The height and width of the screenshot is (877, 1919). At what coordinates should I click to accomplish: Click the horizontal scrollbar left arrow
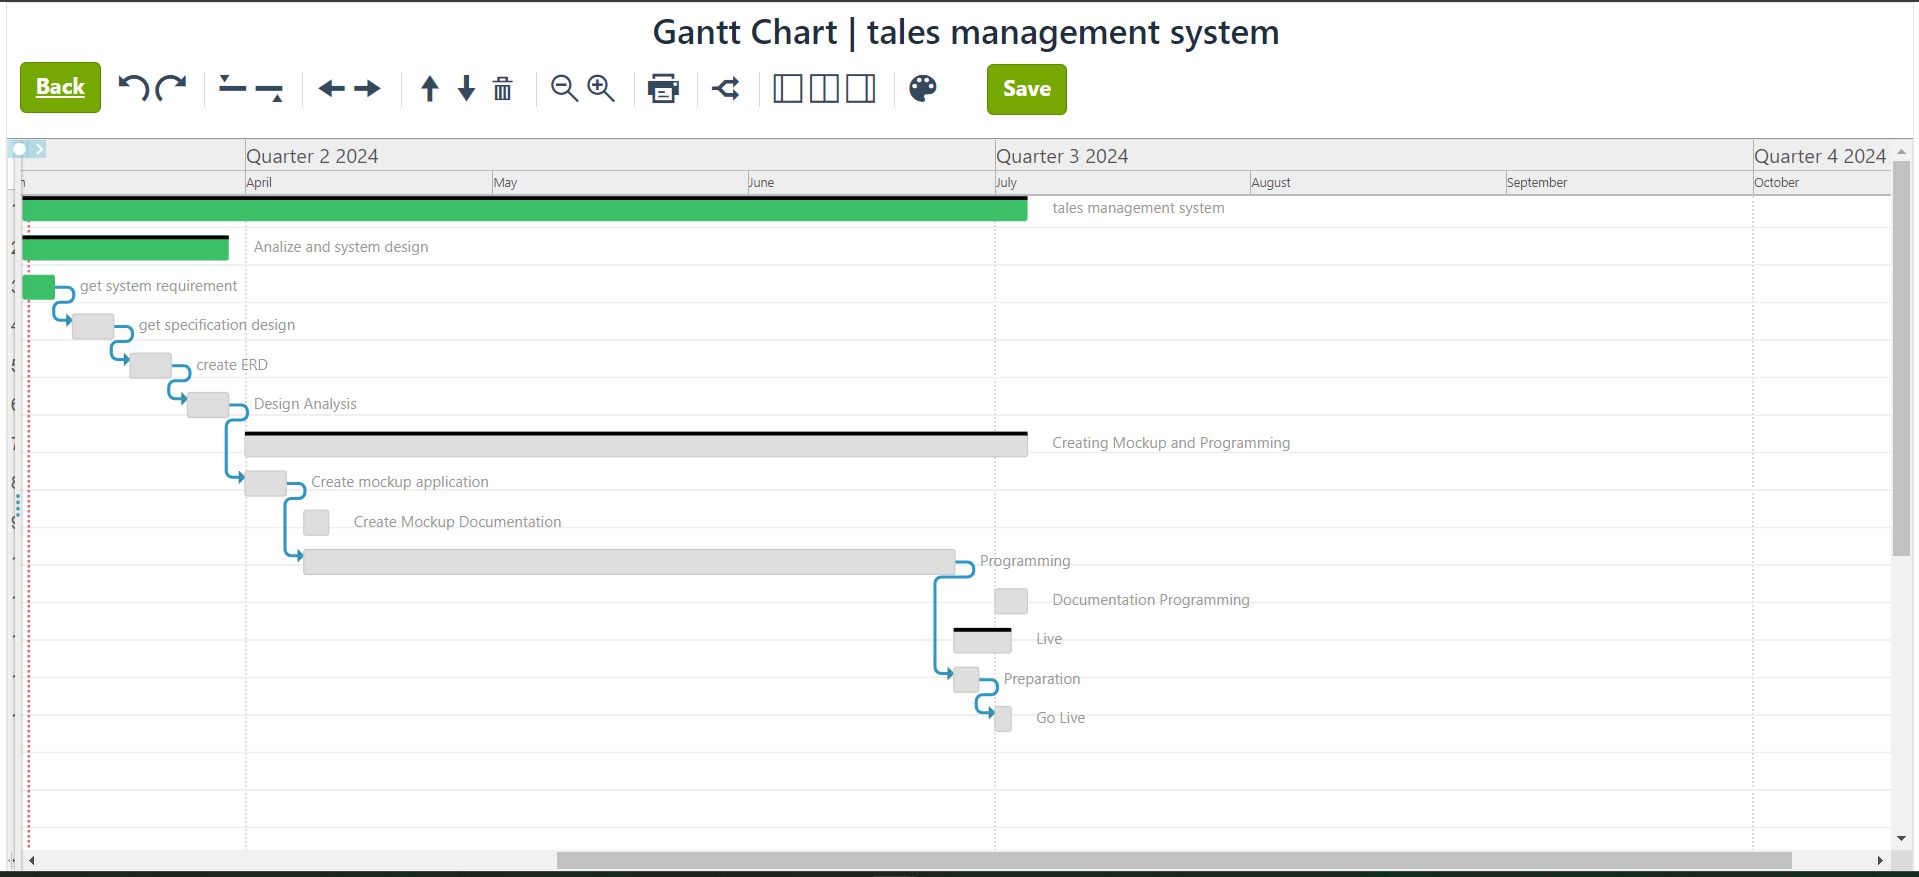pos(32,860)
